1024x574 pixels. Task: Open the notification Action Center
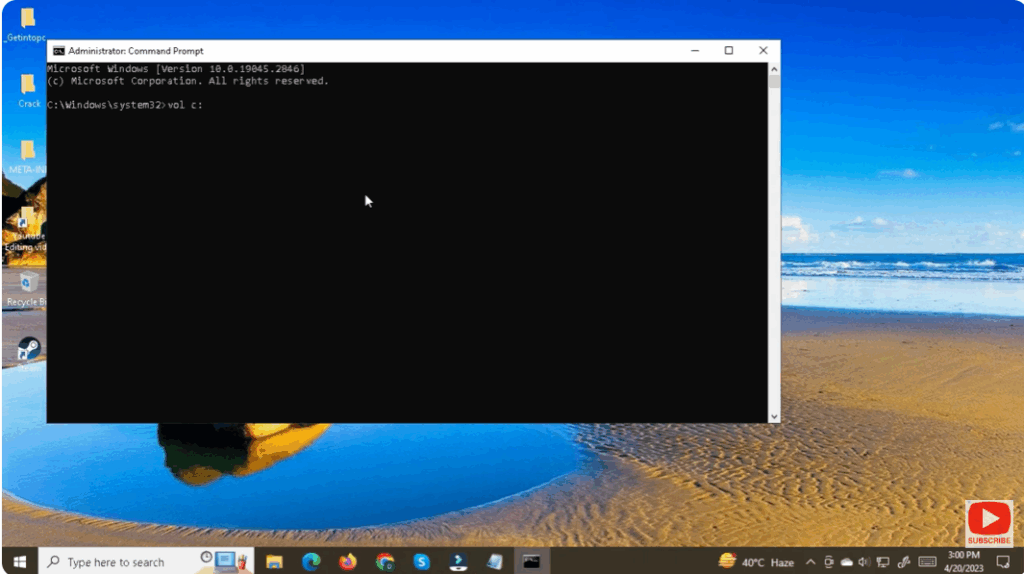1003,562
